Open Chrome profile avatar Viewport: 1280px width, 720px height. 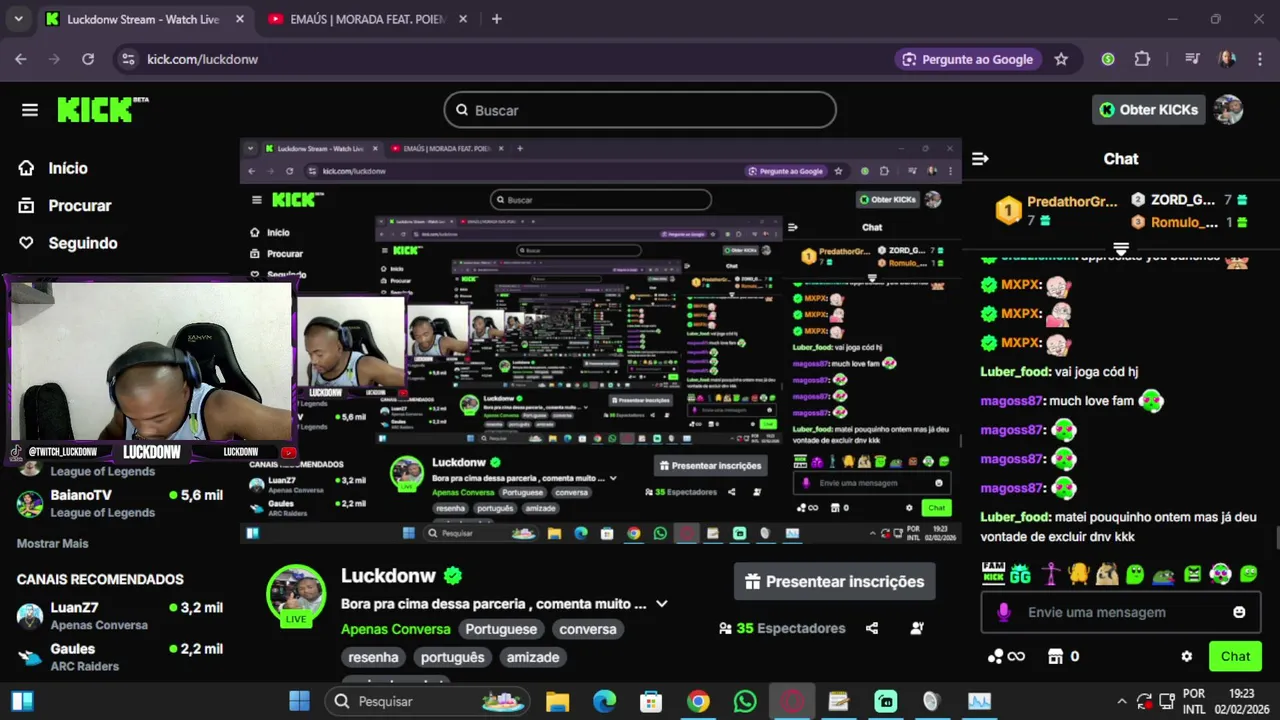click(1227, 59)
